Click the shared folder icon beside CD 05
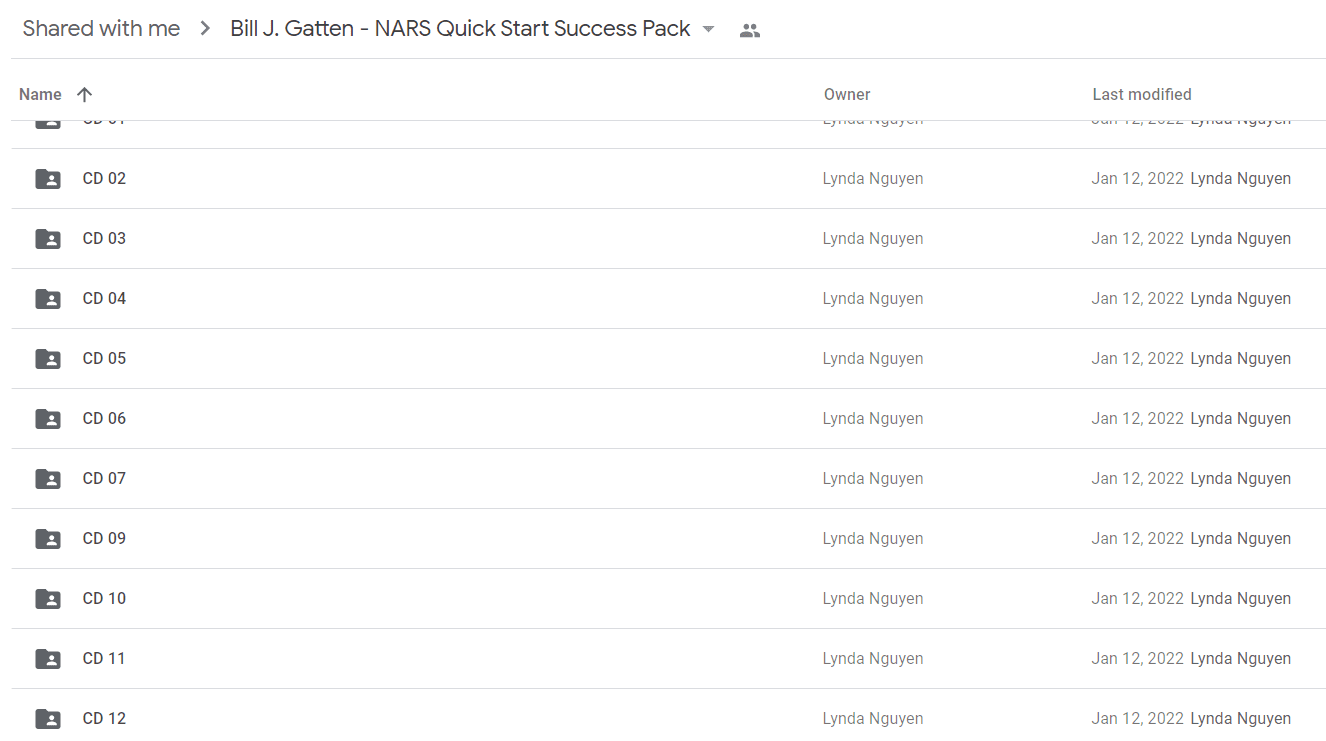Image resolution: width=1326 pixels, height=741 pixels. [x=48, y=359]
